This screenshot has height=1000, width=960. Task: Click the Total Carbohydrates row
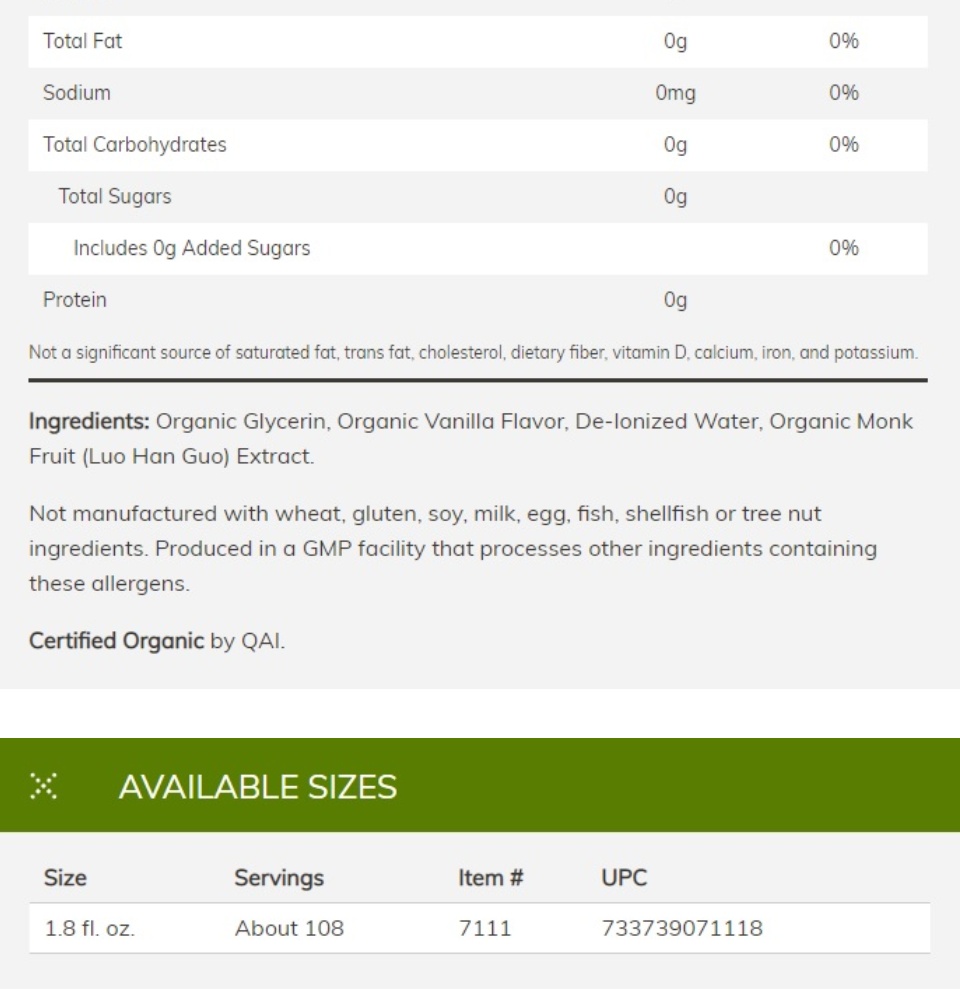[x=478, y=145]
